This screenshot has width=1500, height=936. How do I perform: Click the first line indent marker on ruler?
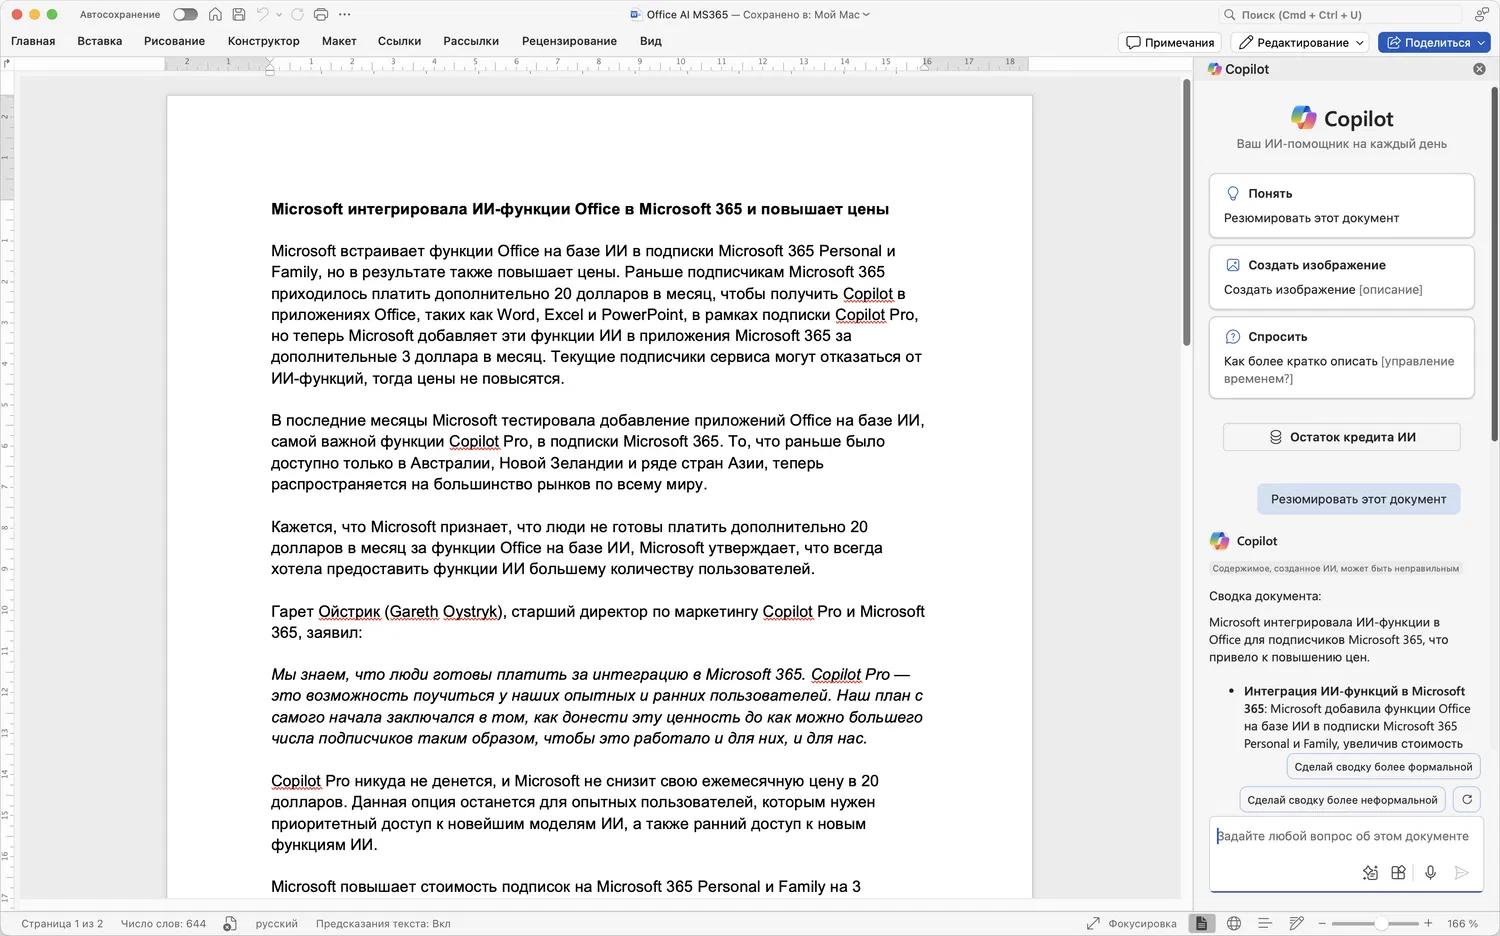tap(269, 61)
